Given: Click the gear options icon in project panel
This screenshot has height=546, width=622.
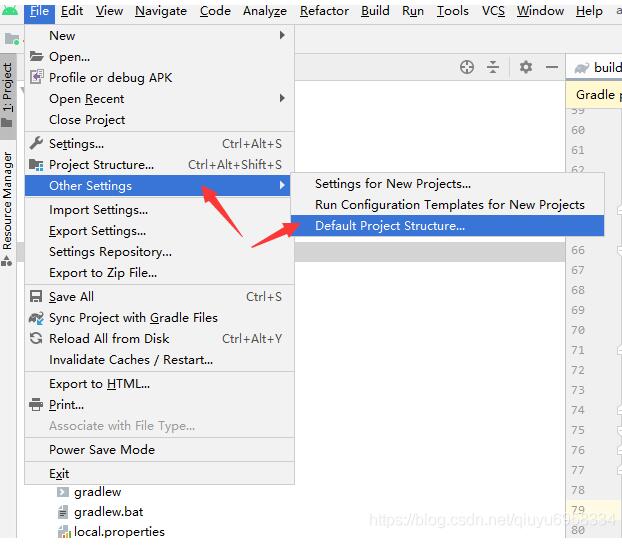Looking at the screenshot, I should pyautogui.click(x=526, y=67).
